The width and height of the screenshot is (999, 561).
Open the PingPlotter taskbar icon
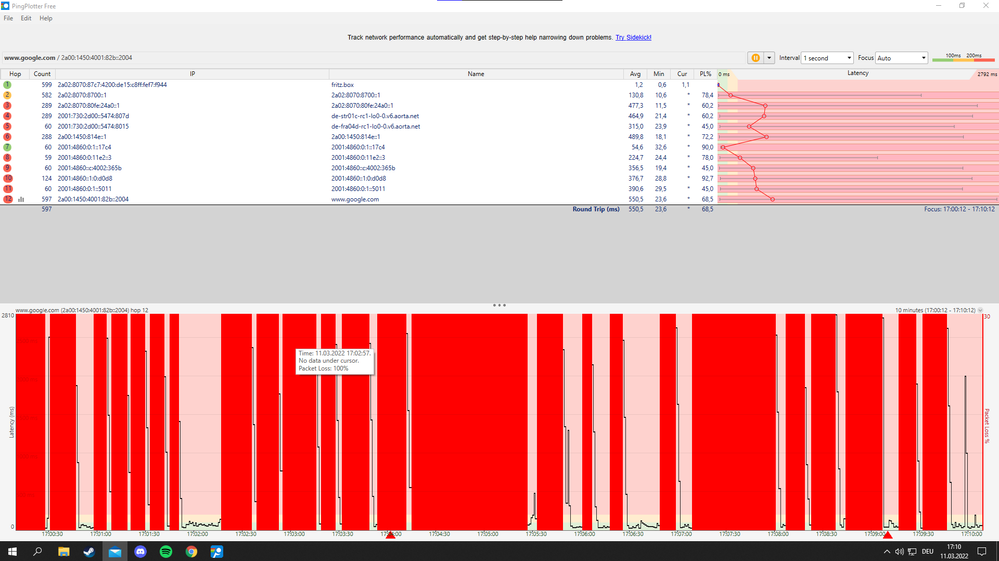click(x=217, y=551)
